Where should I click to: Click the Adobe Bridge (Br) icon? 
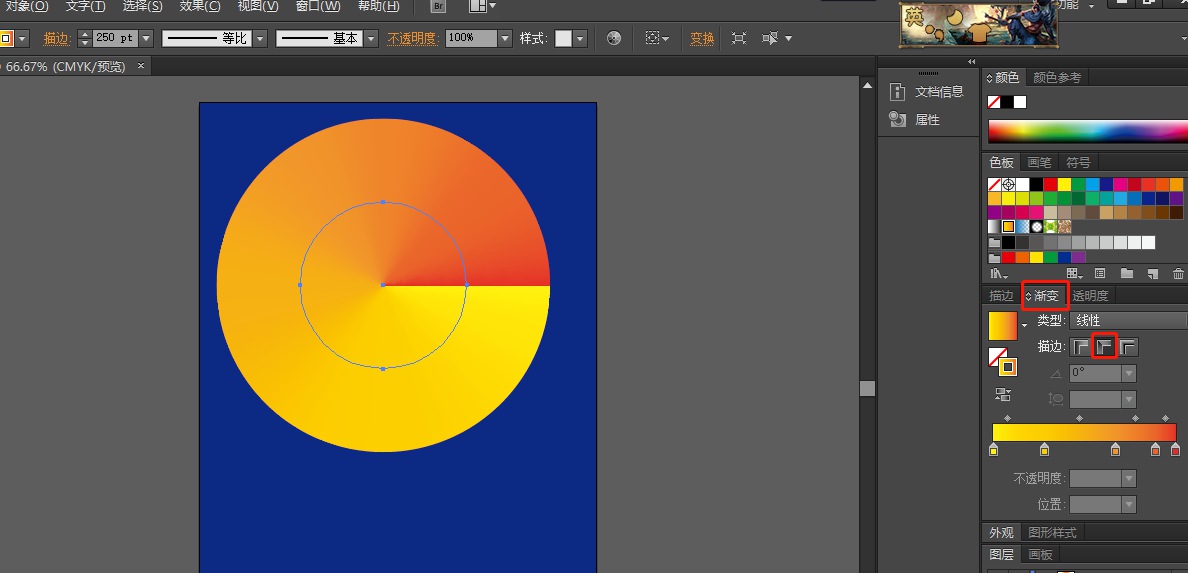pos(438,6)
